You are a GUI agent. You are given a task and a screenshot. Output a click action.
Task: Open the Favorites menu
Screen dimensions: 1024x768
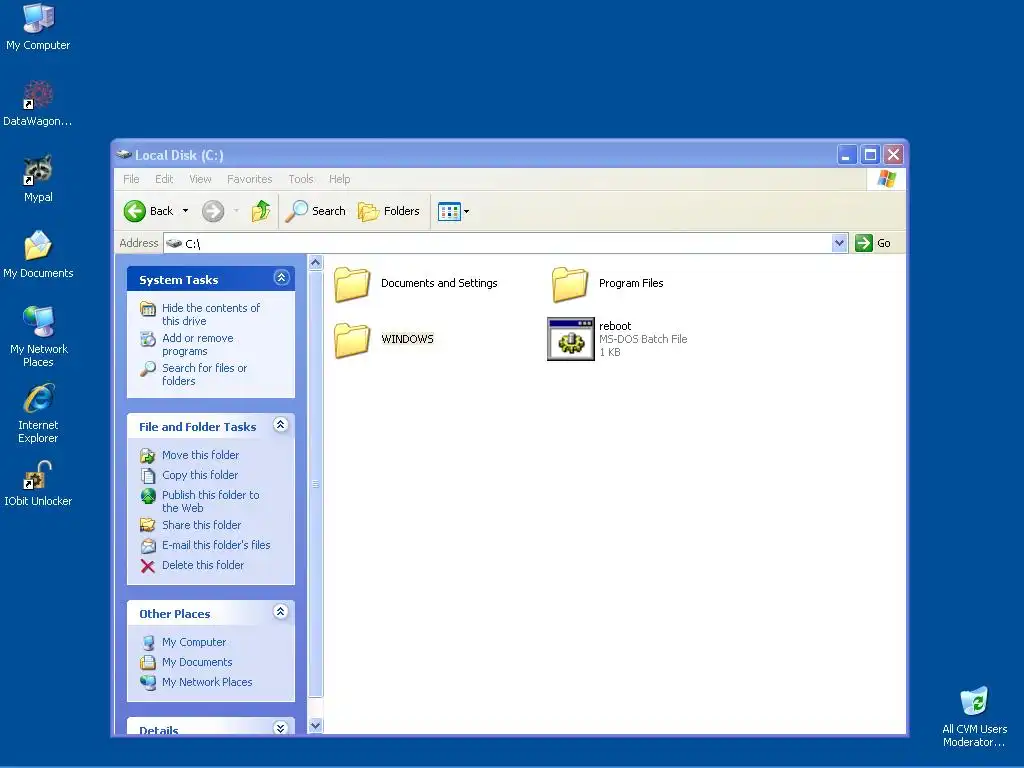coord(249,179)
